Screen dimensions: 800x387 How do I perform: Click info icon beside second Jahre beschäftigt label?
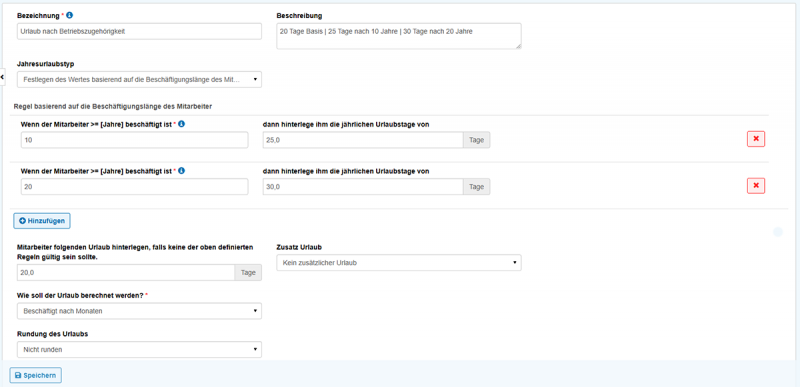point(182,171)
